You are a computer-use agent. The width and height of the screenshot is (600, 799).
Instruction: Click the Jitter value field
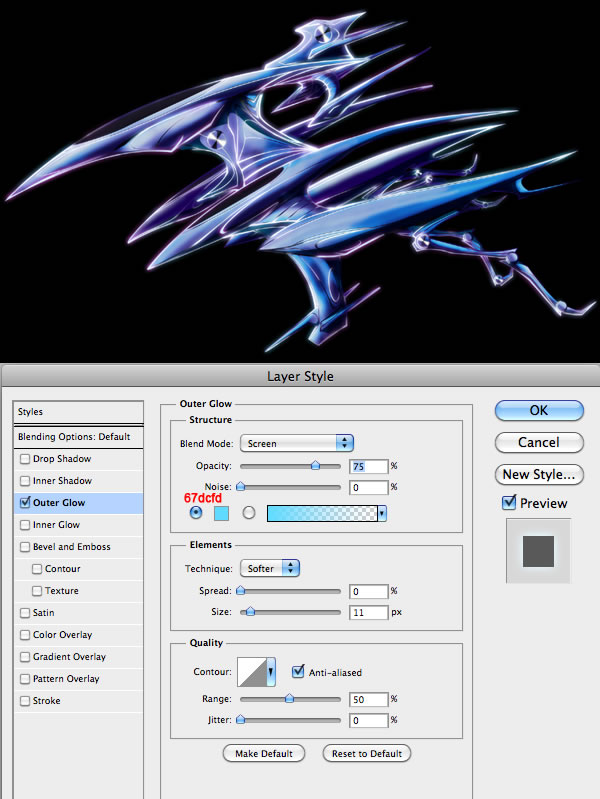[x=369, y=721]
